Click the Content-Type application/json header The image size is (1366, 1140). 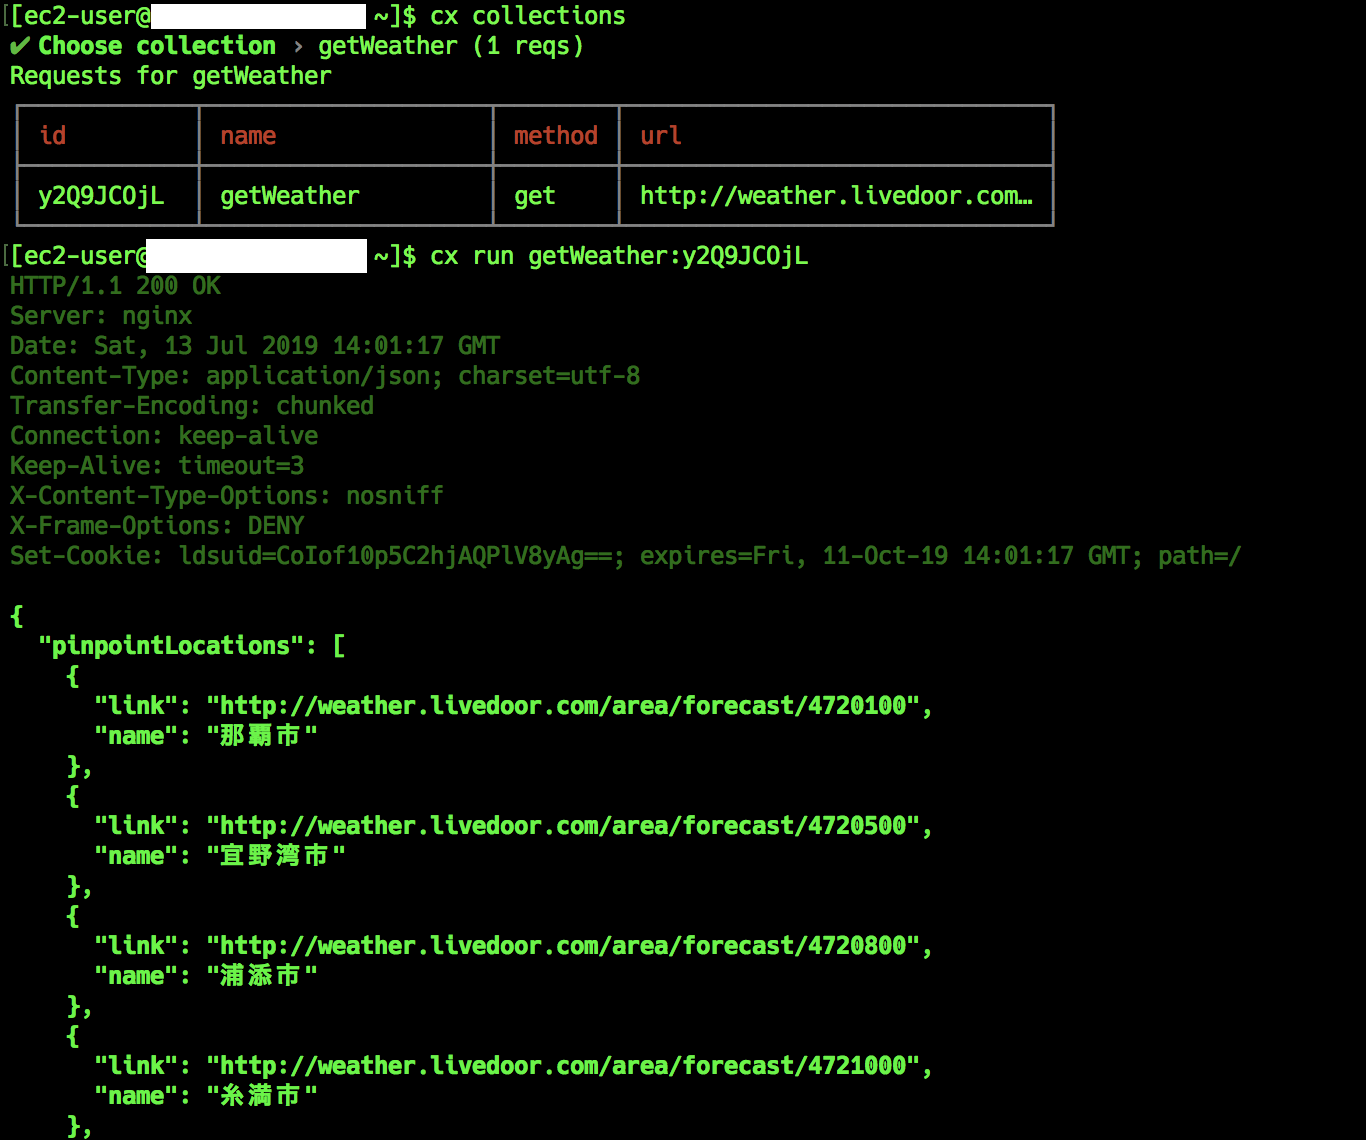(x=325, y=376)
